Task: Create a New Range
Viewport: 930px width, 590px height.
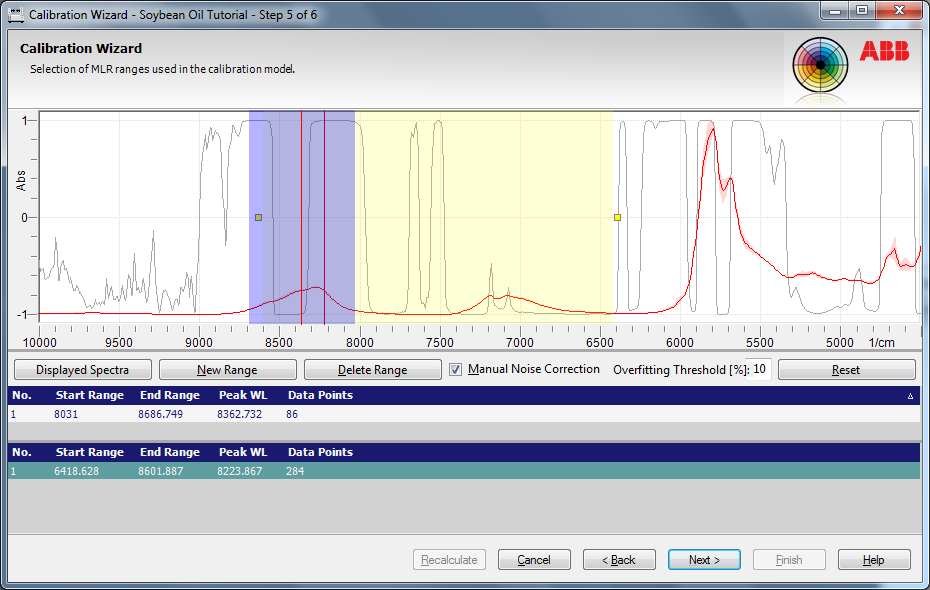Action: [227, 369]
